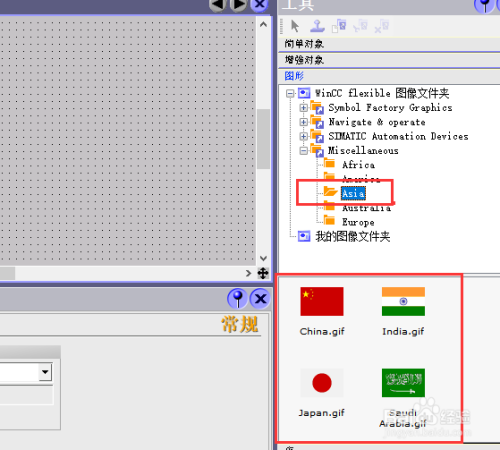The width and height of the screenshot is (500, 450).
Task: Open the Australia folder
Action: click(x=366, y=208)
